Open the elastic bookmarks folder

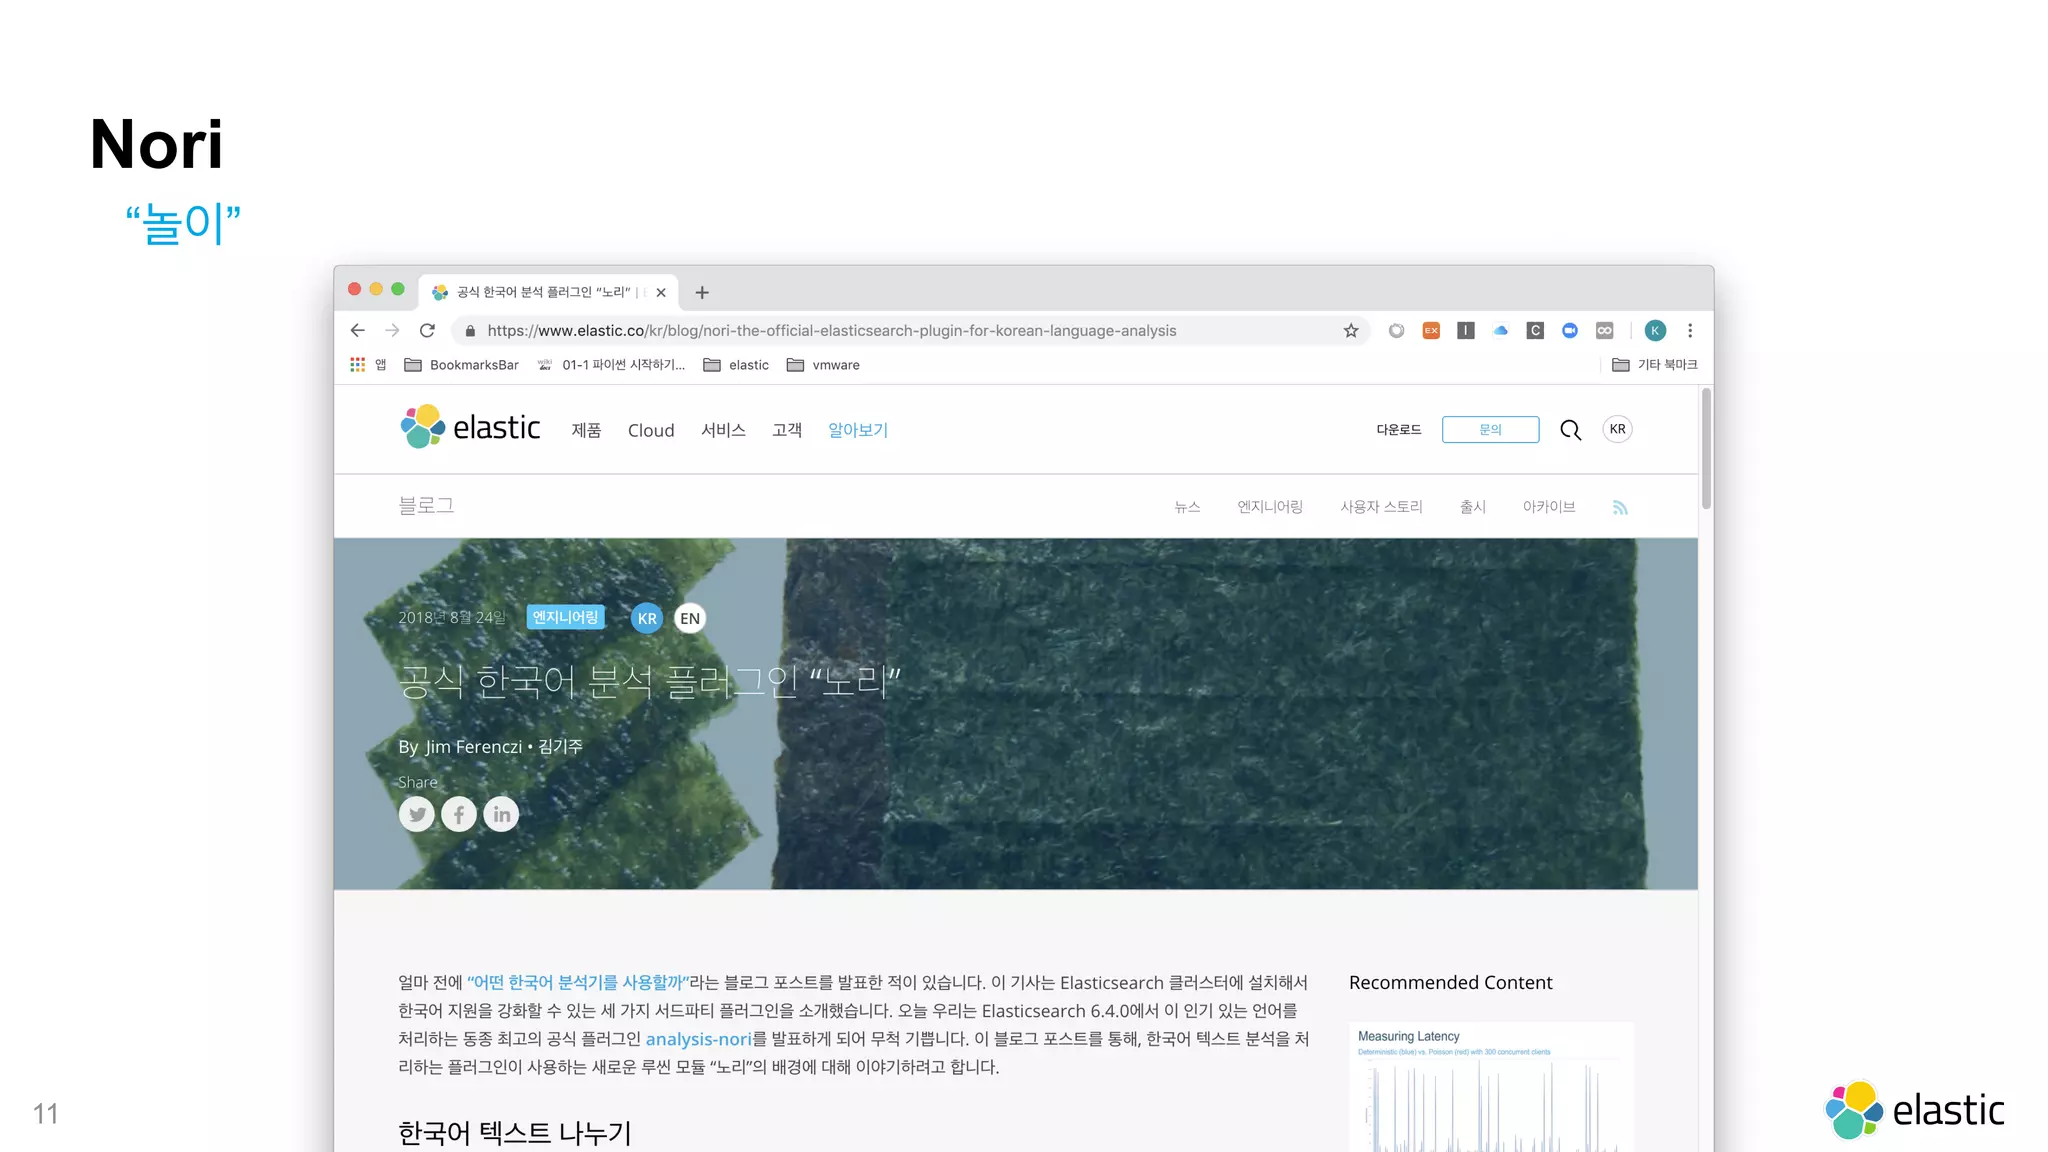click(736, 365)
